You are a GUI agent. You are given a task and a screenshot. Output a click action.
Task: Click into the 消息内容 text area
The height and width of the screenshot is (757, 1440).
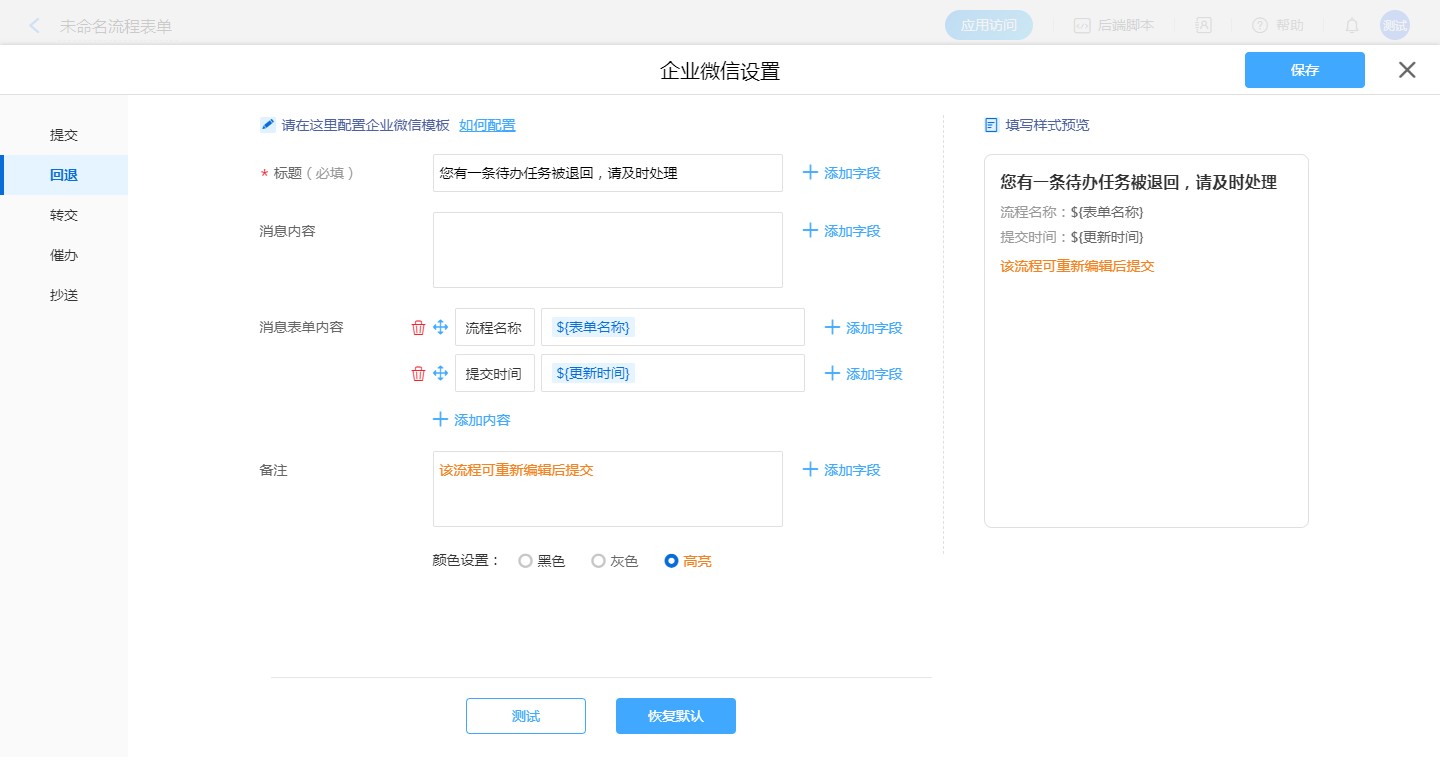[x=607, y=250]
